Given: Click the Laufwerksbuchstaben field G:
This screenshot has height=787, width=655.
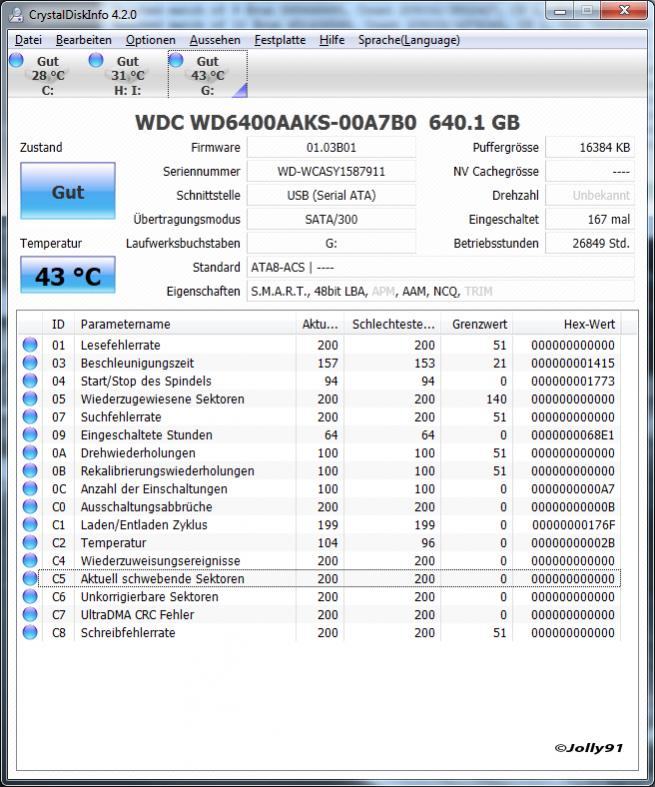Looking at the screenshot, I should [x=331, y=243].
